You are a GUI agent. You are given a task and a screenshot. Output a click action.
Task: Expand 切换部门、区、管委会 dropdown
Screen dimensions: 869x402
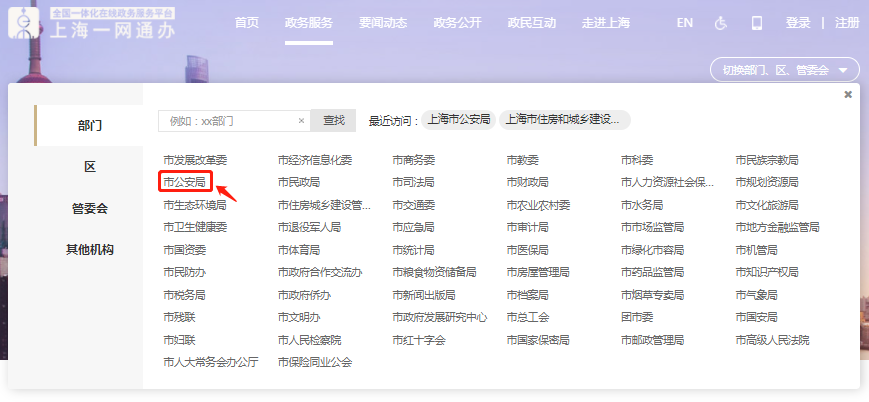pyautogui.click(x=785, y=70)
